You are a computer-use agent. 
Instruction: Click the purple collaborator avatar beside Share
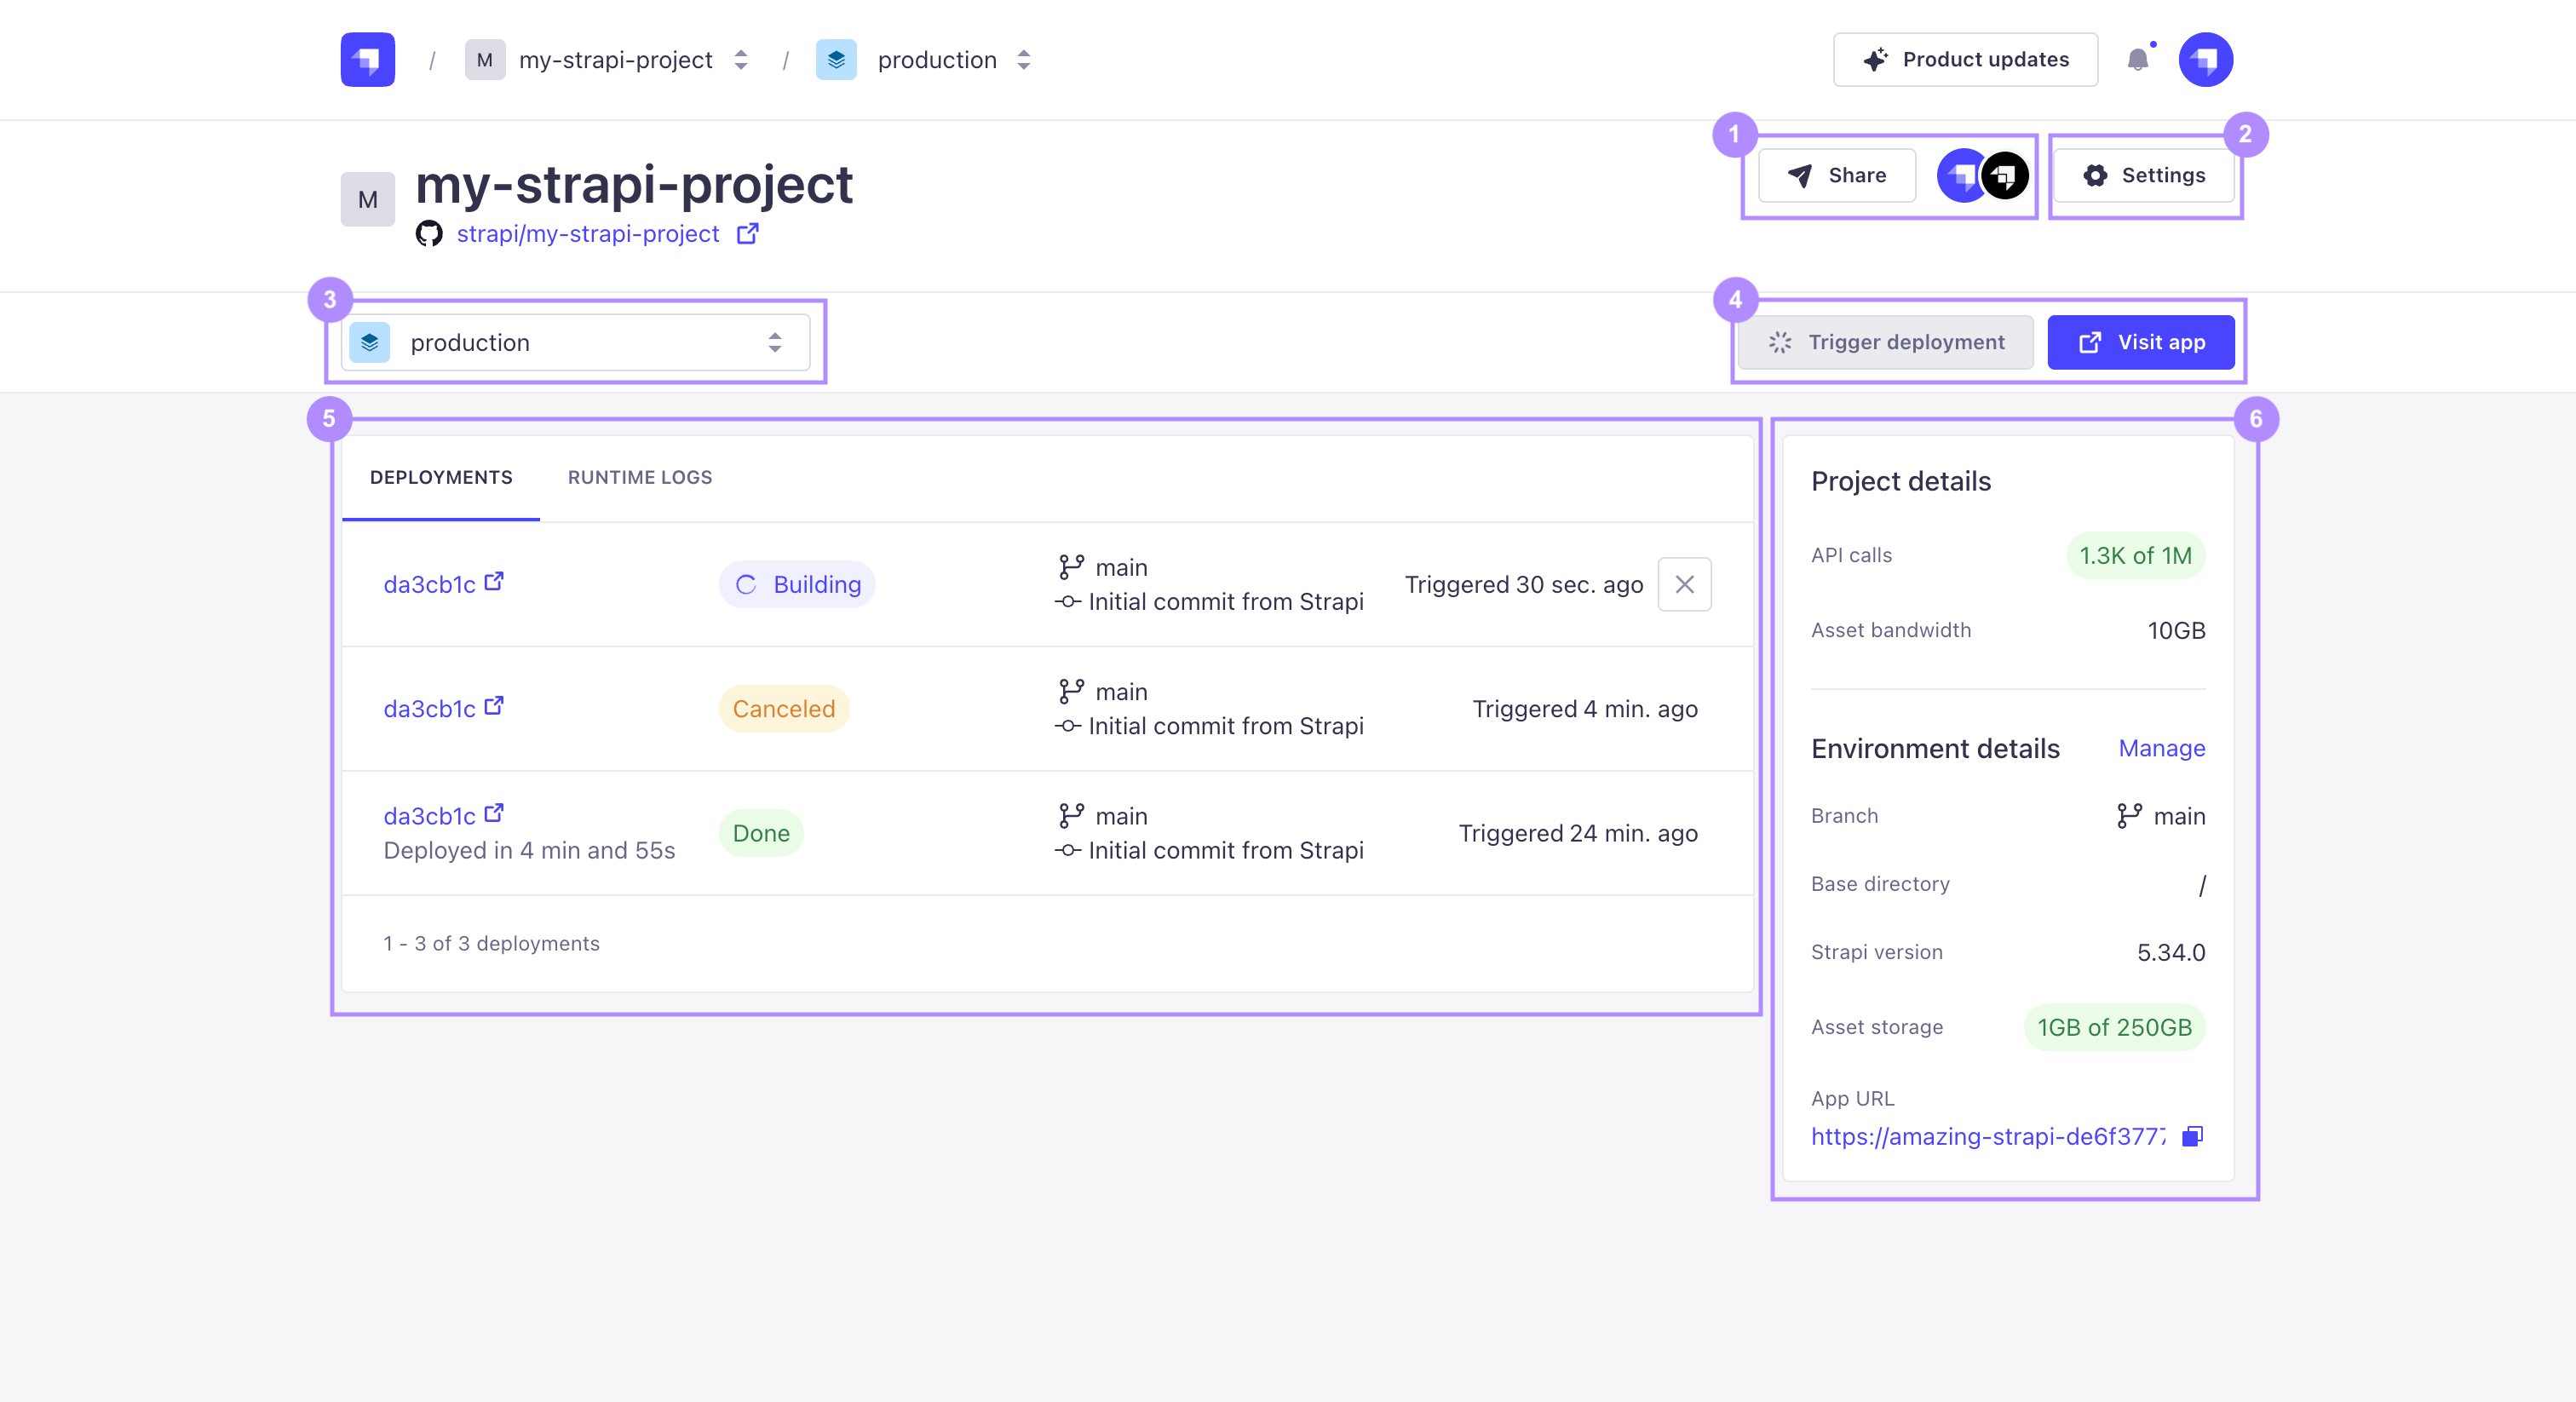pyautogui.click(x=1961, y=175)
